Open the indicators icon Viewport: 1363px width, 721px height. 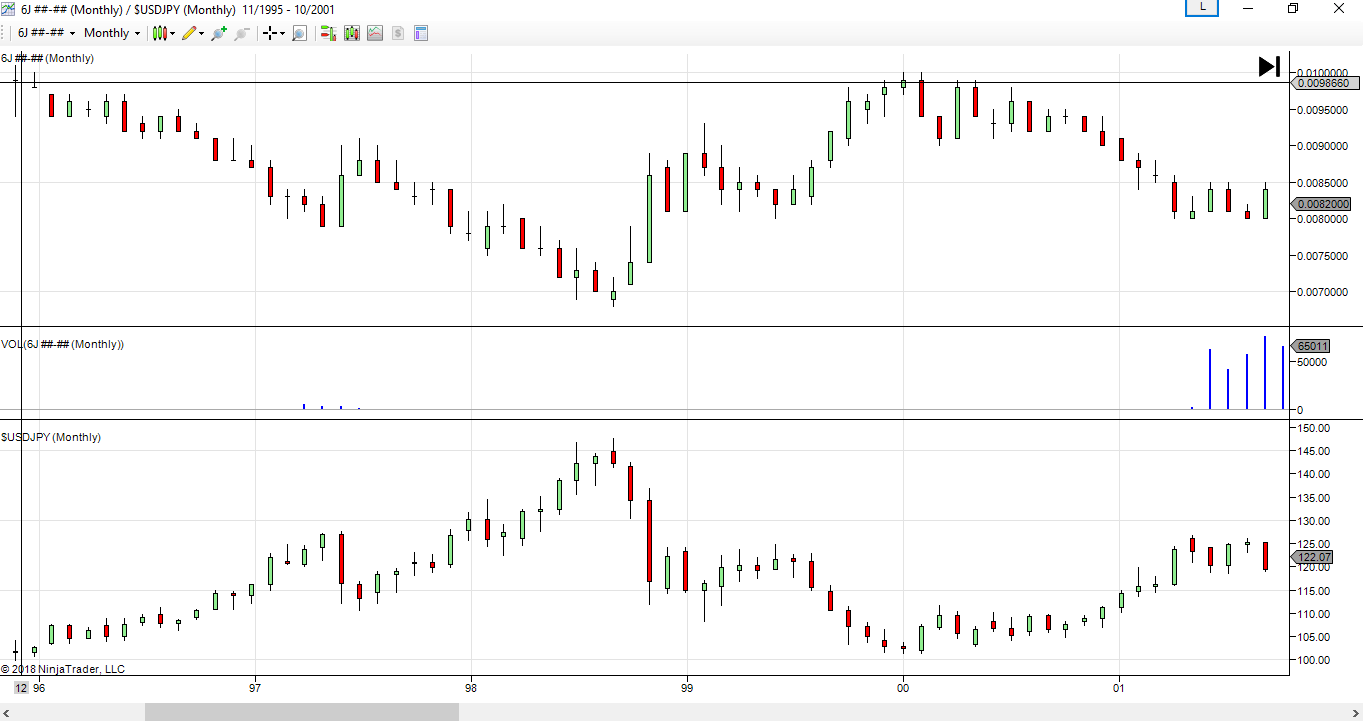pyautogui.click(x=375, y=33)
